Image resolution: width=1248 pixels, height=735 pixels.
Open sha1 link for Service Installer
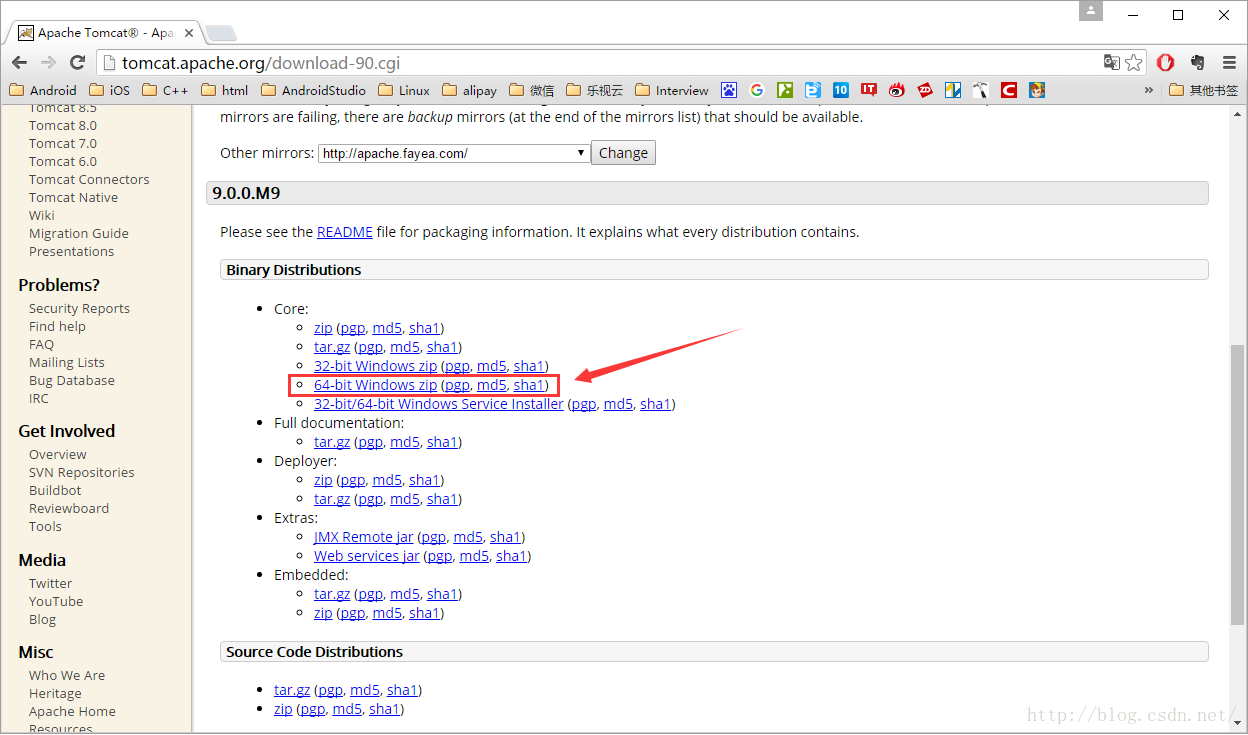coord(655,404)
